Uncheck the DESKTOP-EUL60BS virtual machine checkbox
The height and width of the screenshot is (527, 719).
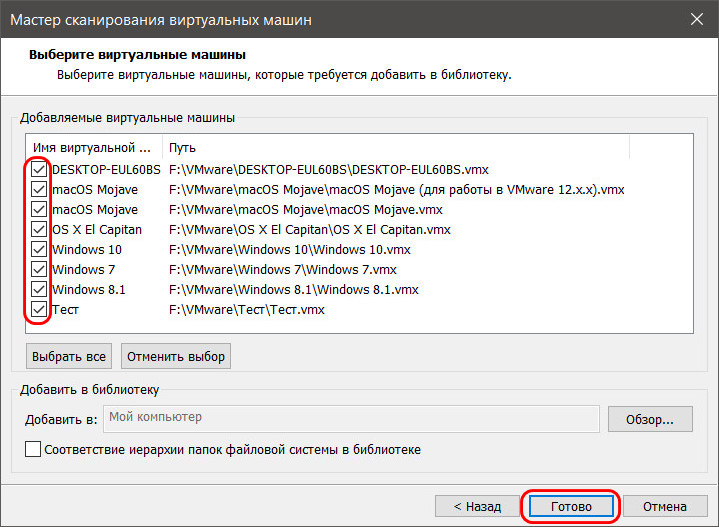coord(39,170)
